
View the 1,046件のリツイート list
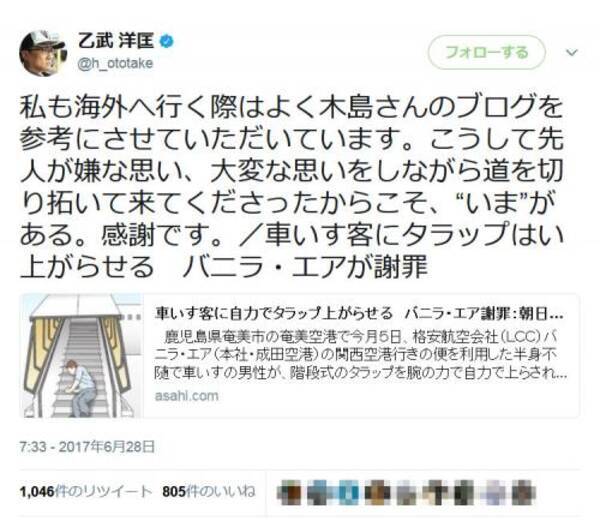tap(86, 491)
